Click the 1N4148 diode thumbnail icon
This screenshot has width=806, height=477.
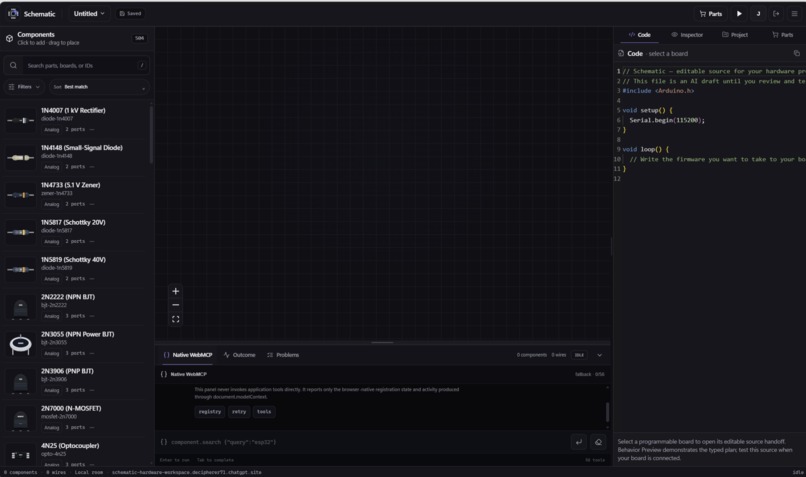click(x=21, y=158)
